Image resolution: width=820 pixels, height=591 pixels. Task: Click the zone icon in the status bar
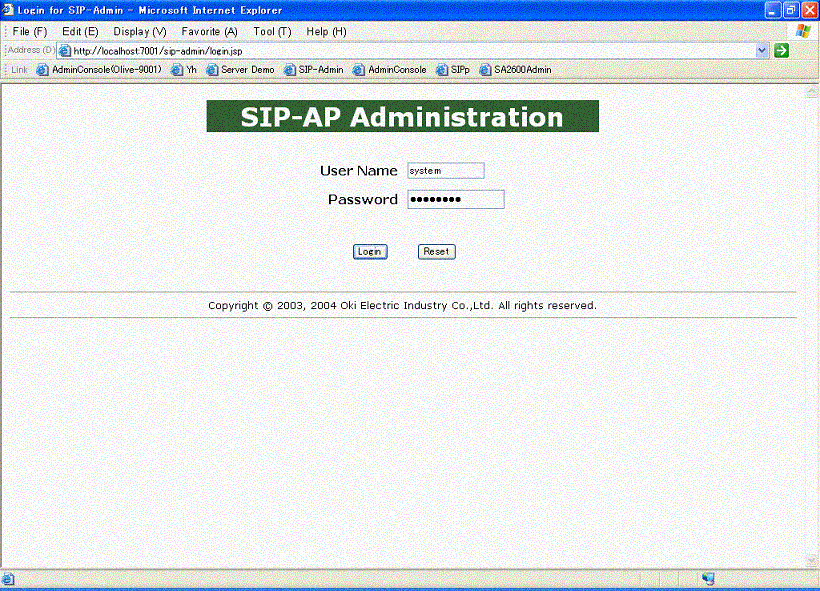click(708, 578)
